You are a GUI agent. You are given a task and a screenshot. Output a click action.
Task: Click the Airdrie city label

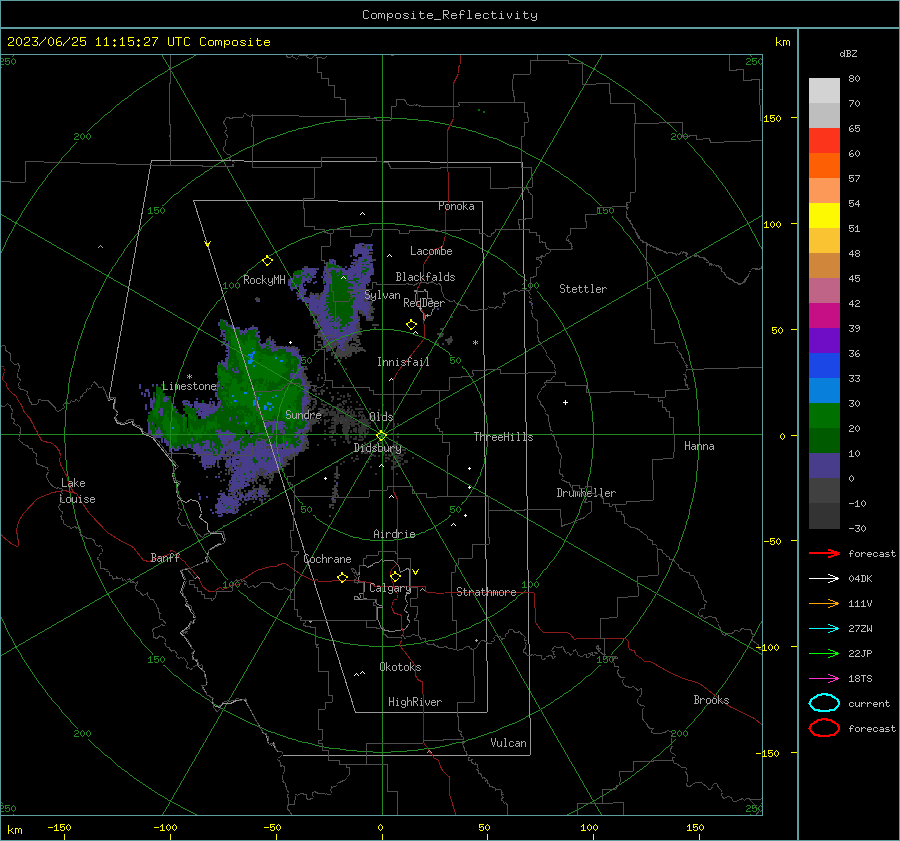tap(394, 534)
